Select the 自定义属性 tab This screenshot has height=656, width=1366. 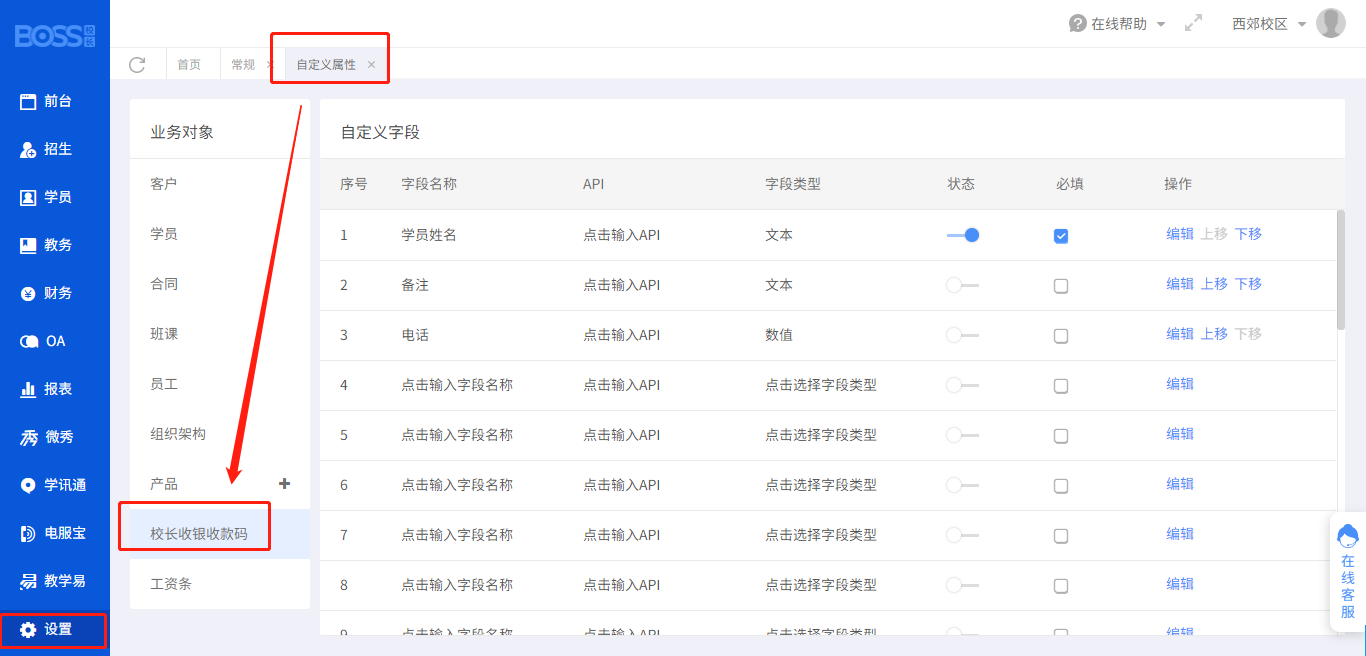coord(326,64)
